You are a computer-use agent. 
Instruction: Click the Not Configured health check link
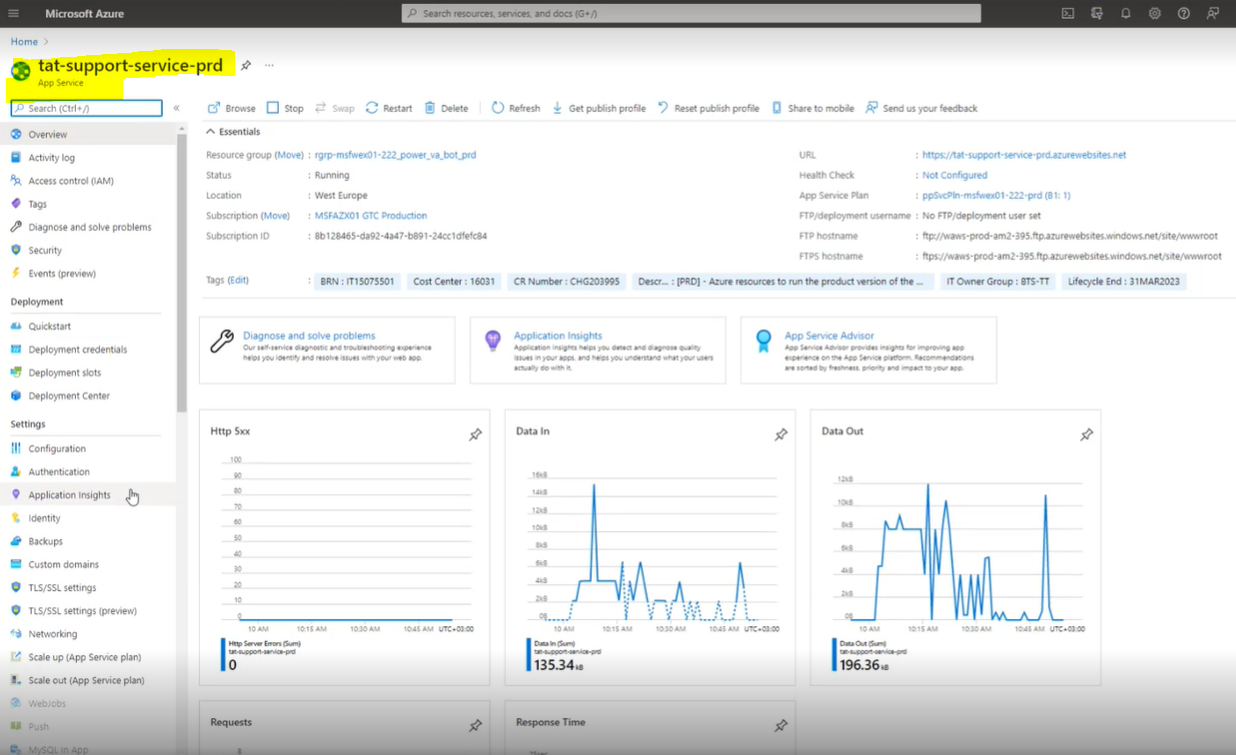coord(955,175)
